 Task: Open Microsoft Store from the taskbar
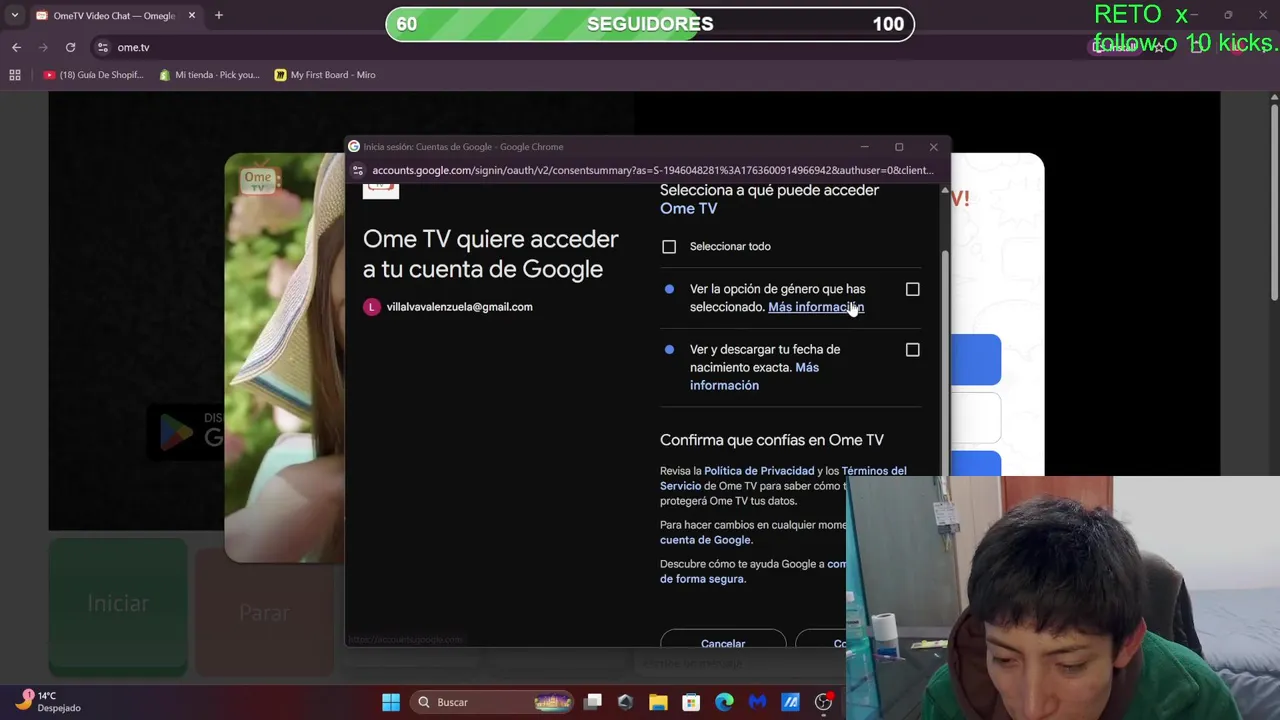691,702
